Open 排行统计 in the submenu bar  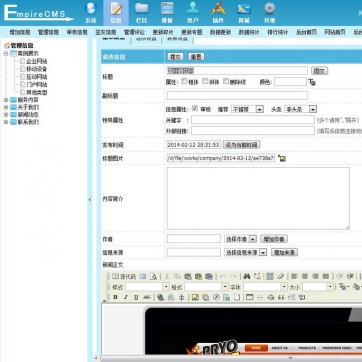pos(278,32)
